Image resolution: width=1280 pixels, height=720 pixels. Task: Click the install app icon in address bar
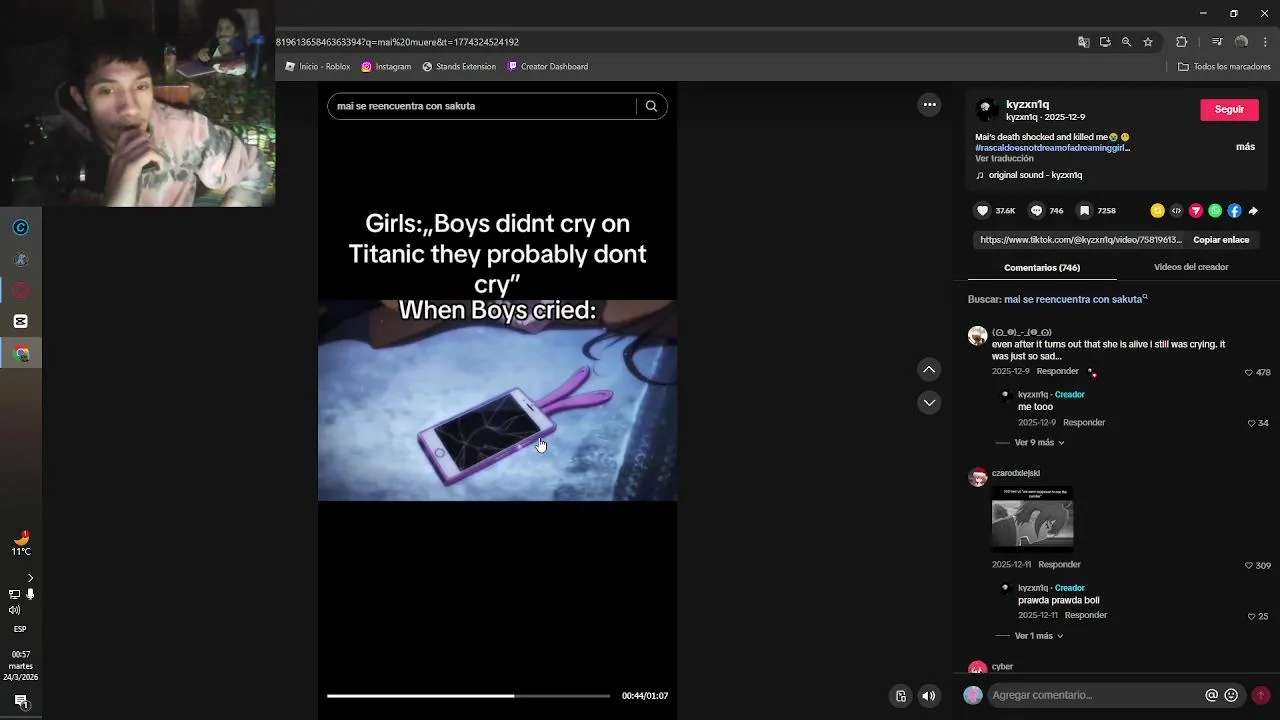1105,42
